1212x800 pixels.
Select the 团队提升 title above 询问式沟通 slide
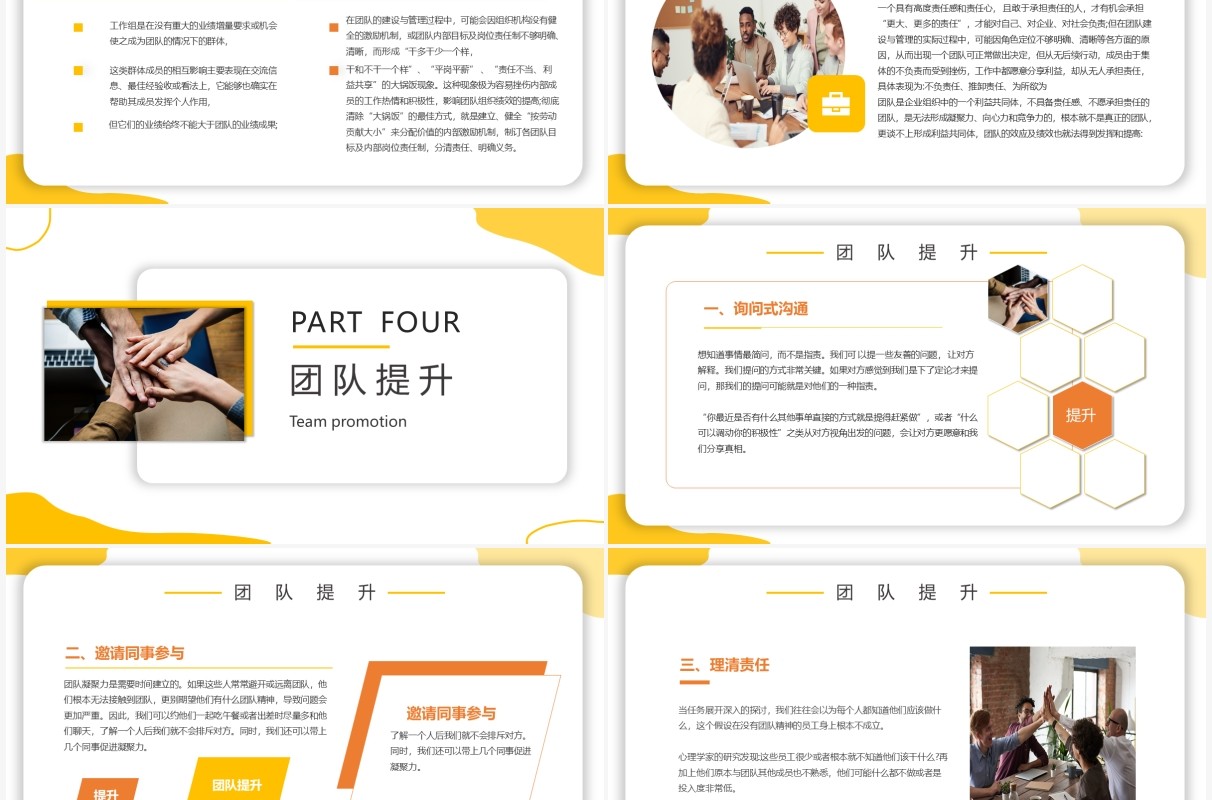click(906, 253)
